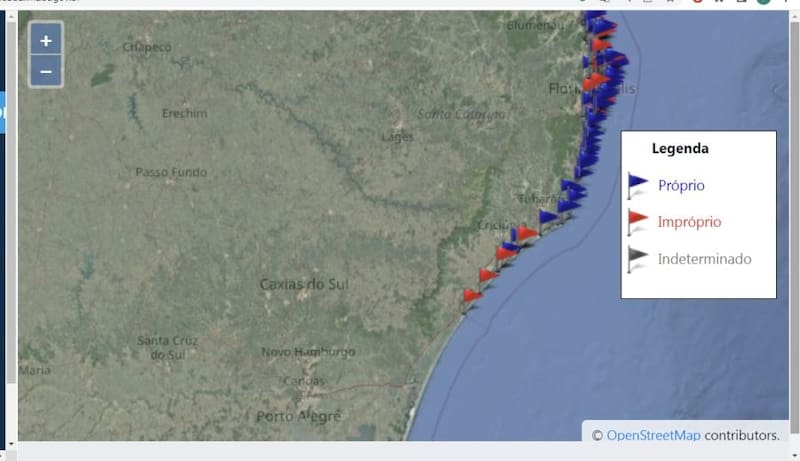Click the Novo Hamburgo map label

308,352
